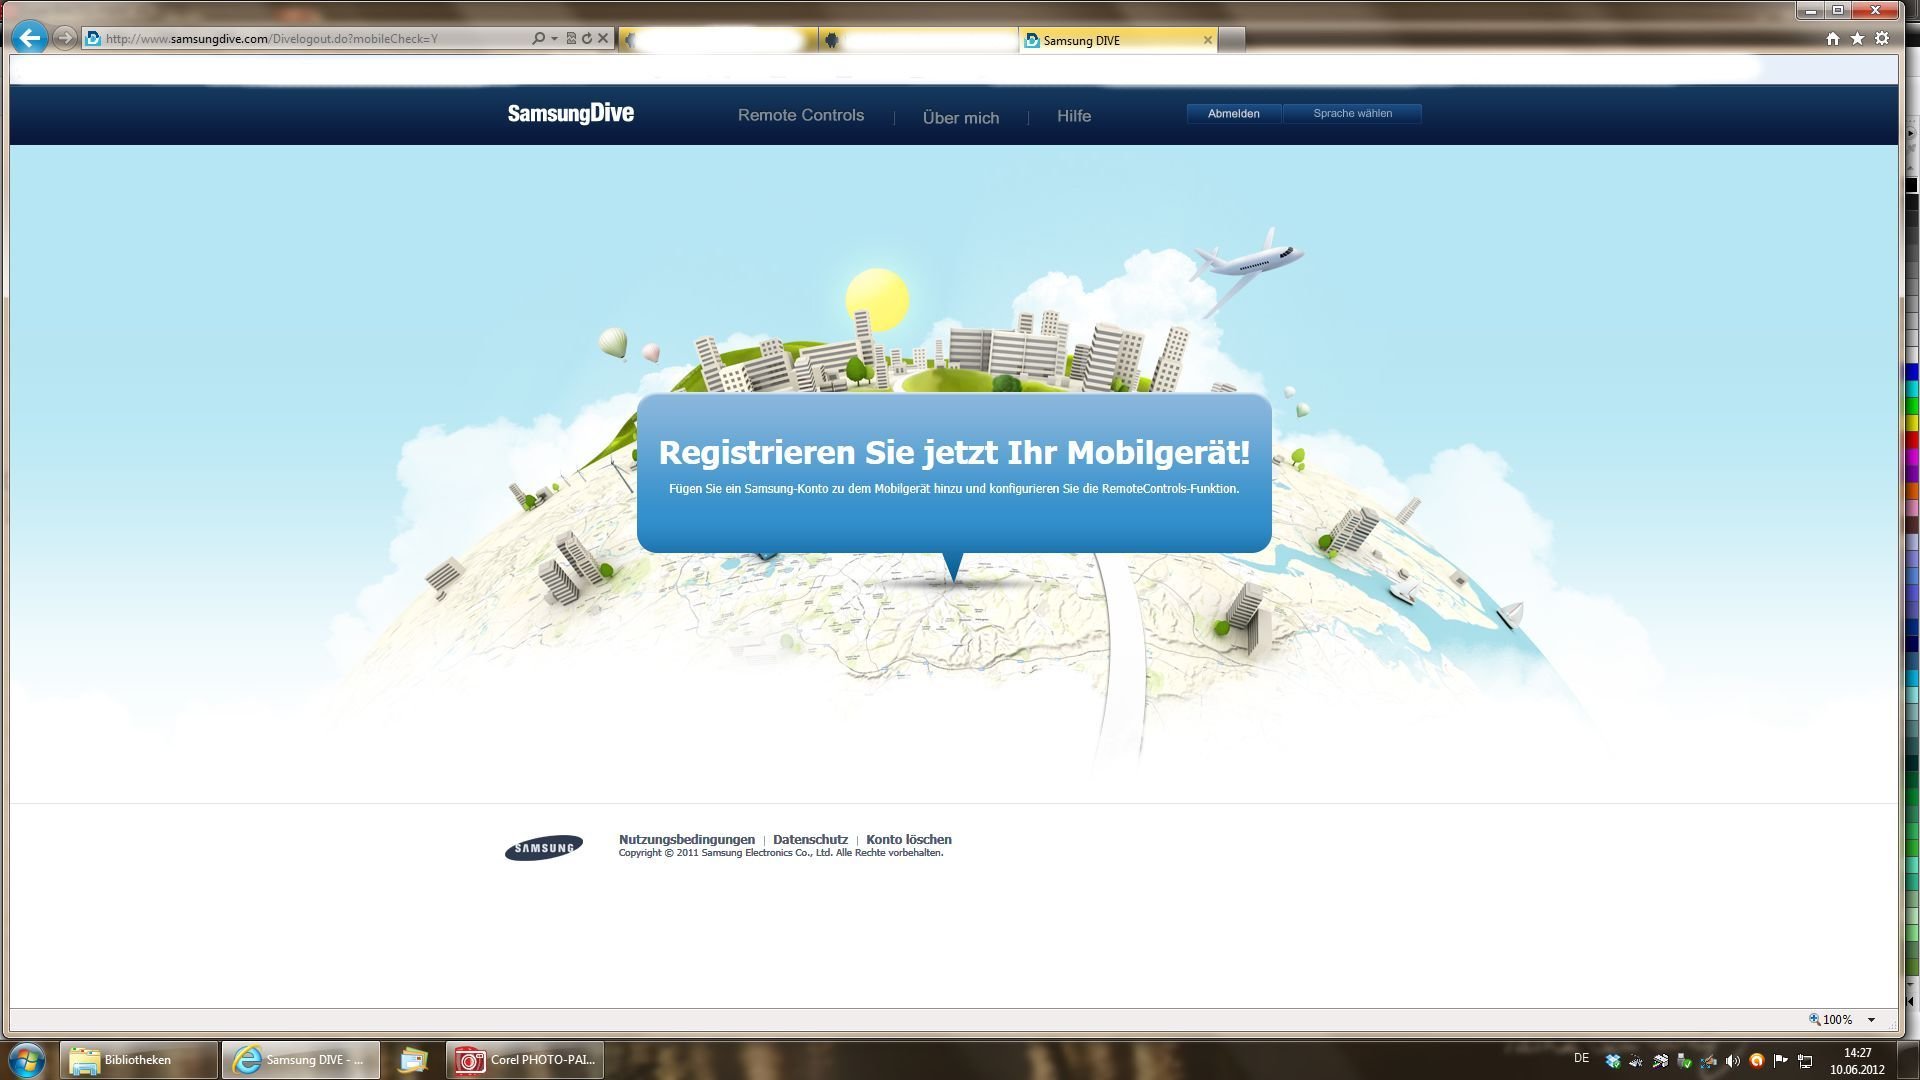Click the search magnifier in address bar
The height and width of the screenshot is (1080, 1920).
[539, 38]
